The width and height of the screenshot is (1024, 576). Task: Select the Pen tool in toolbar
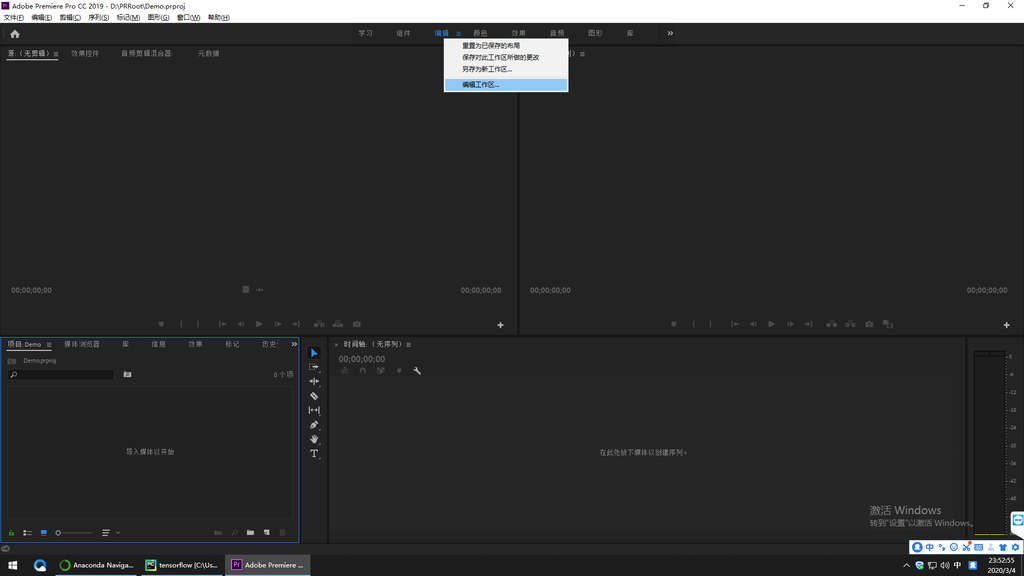click(x=314, y=425)
